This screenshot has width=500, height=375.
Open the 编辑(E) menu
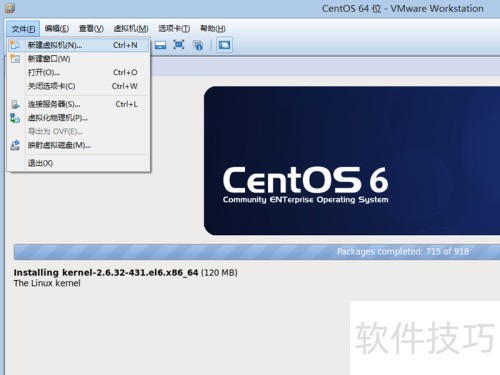coord(57,29)
